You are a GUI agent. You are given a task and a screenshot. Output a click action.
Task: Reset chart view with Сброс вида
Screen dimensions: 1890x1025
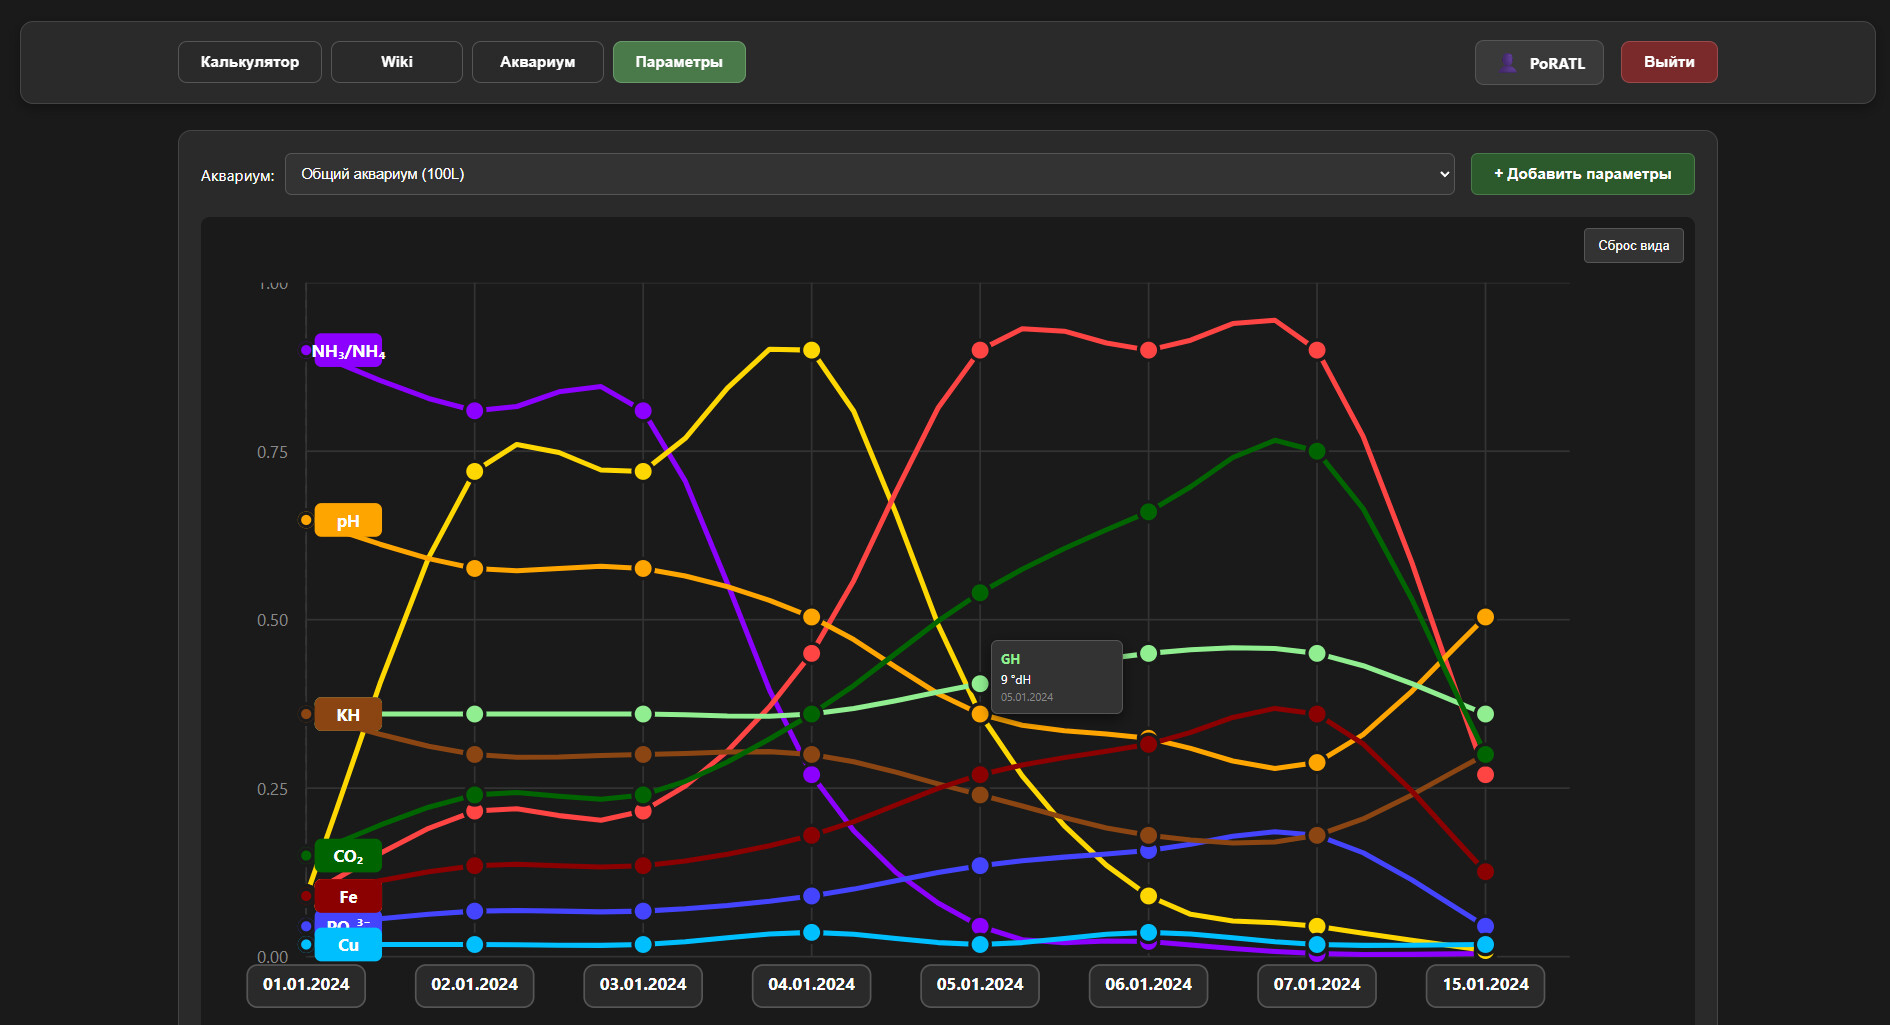coord(1633,246)
